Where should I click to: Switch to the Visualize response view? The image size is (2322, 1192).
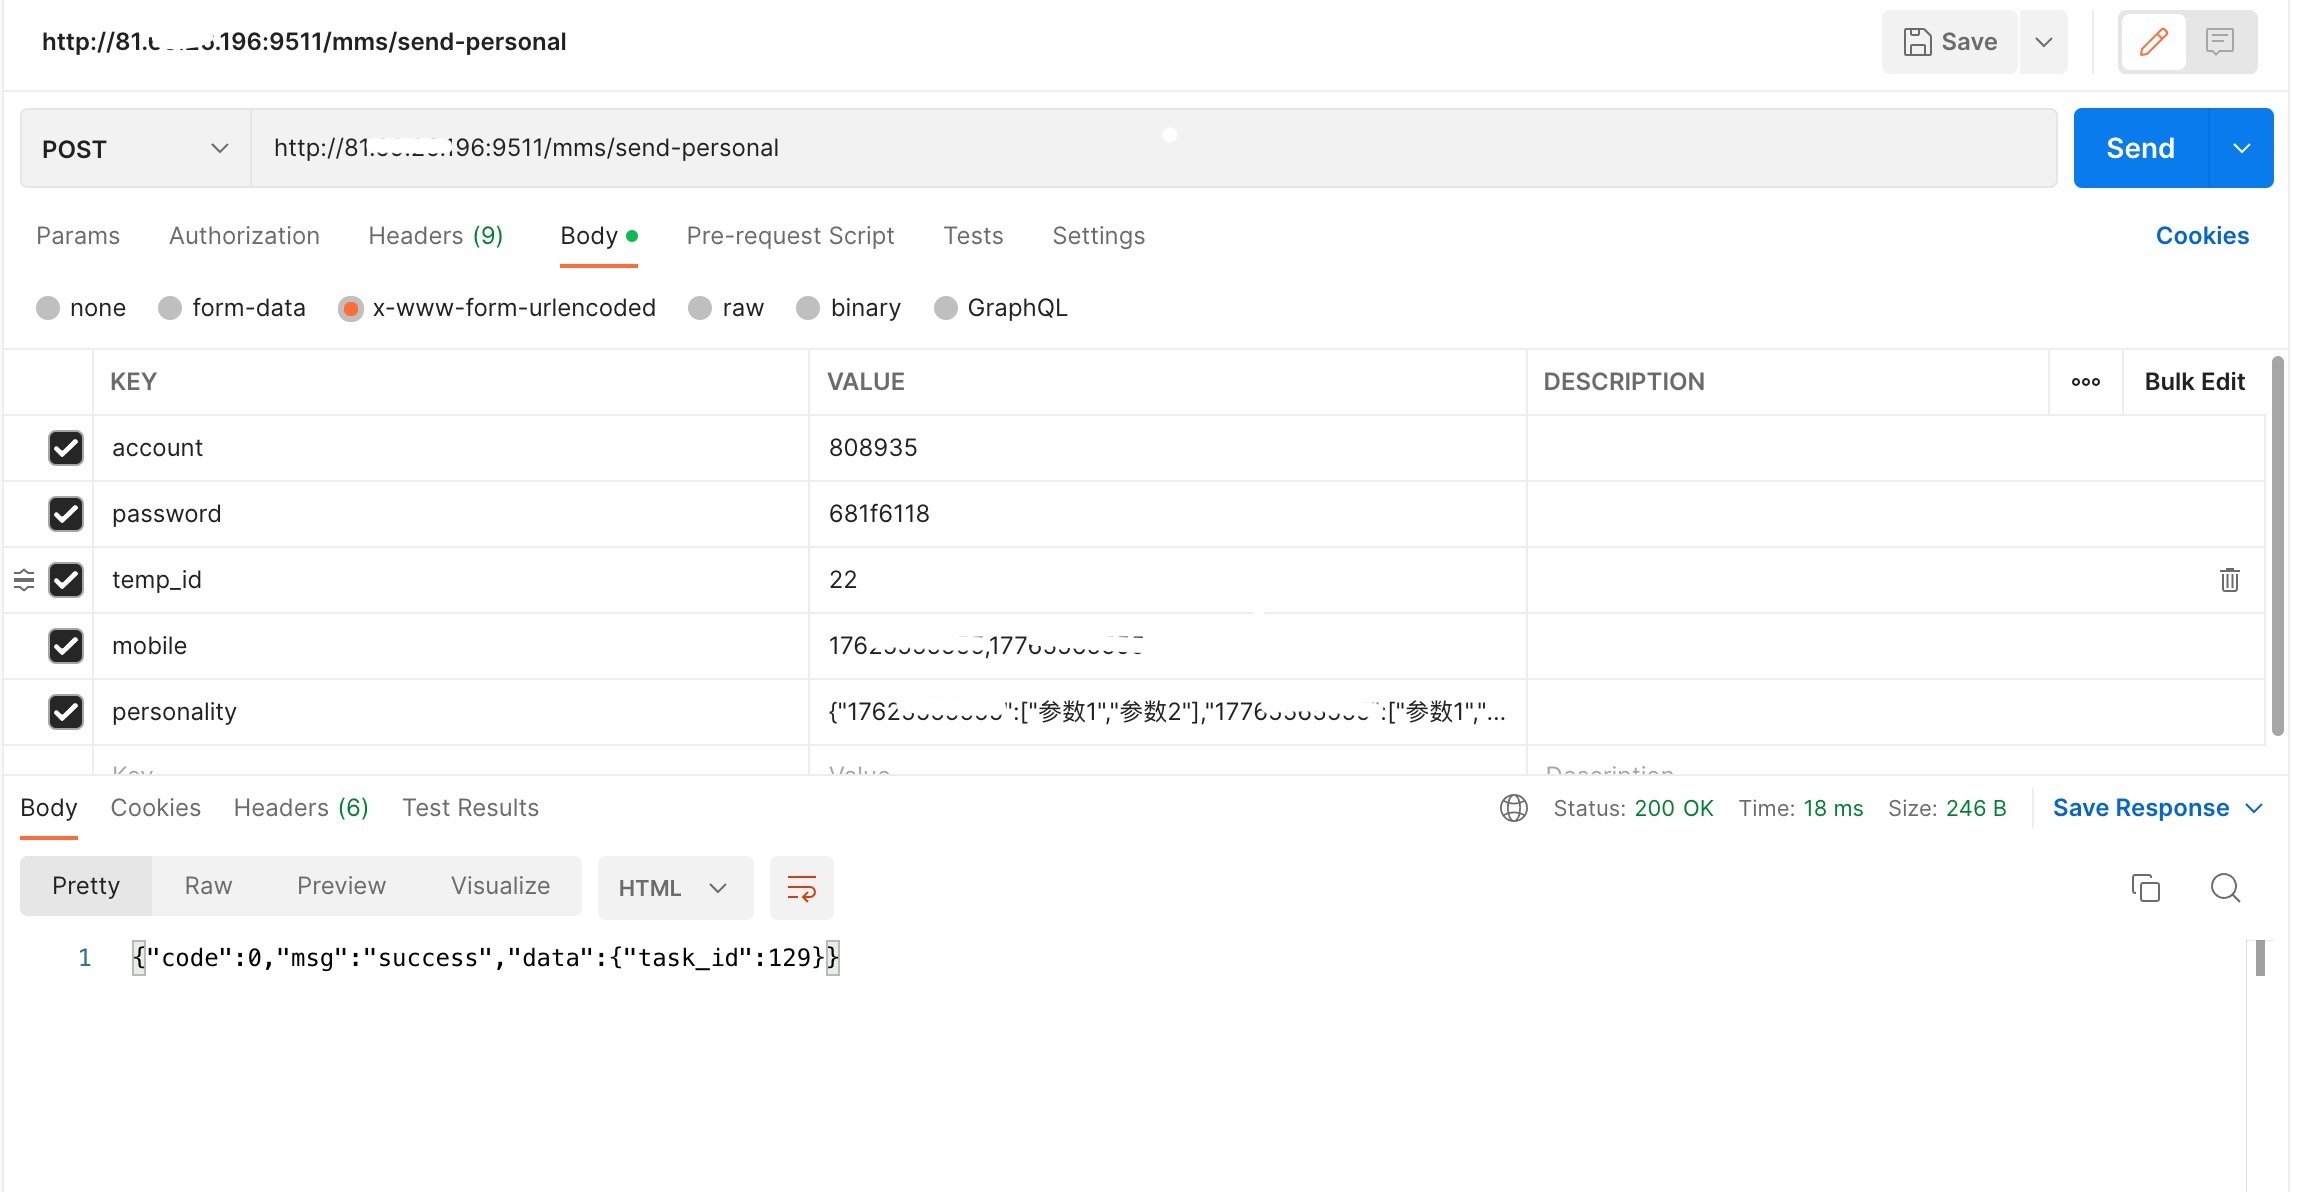pos(500,886)
